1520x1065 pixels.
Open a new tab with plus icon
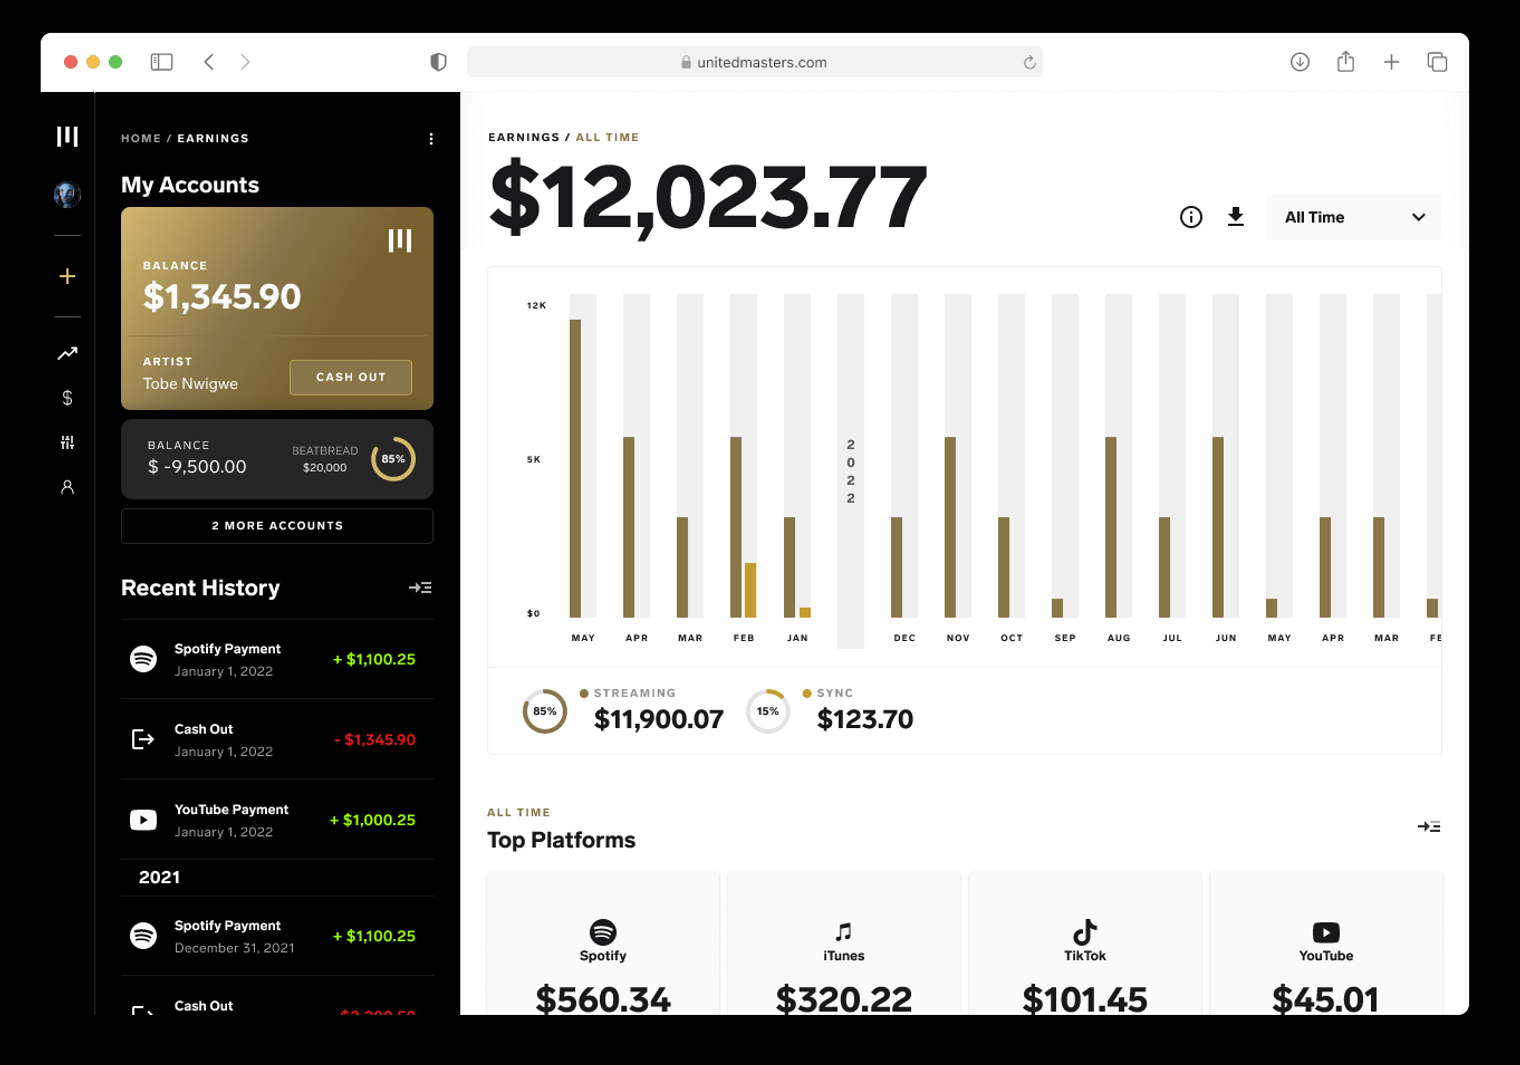1391,62
